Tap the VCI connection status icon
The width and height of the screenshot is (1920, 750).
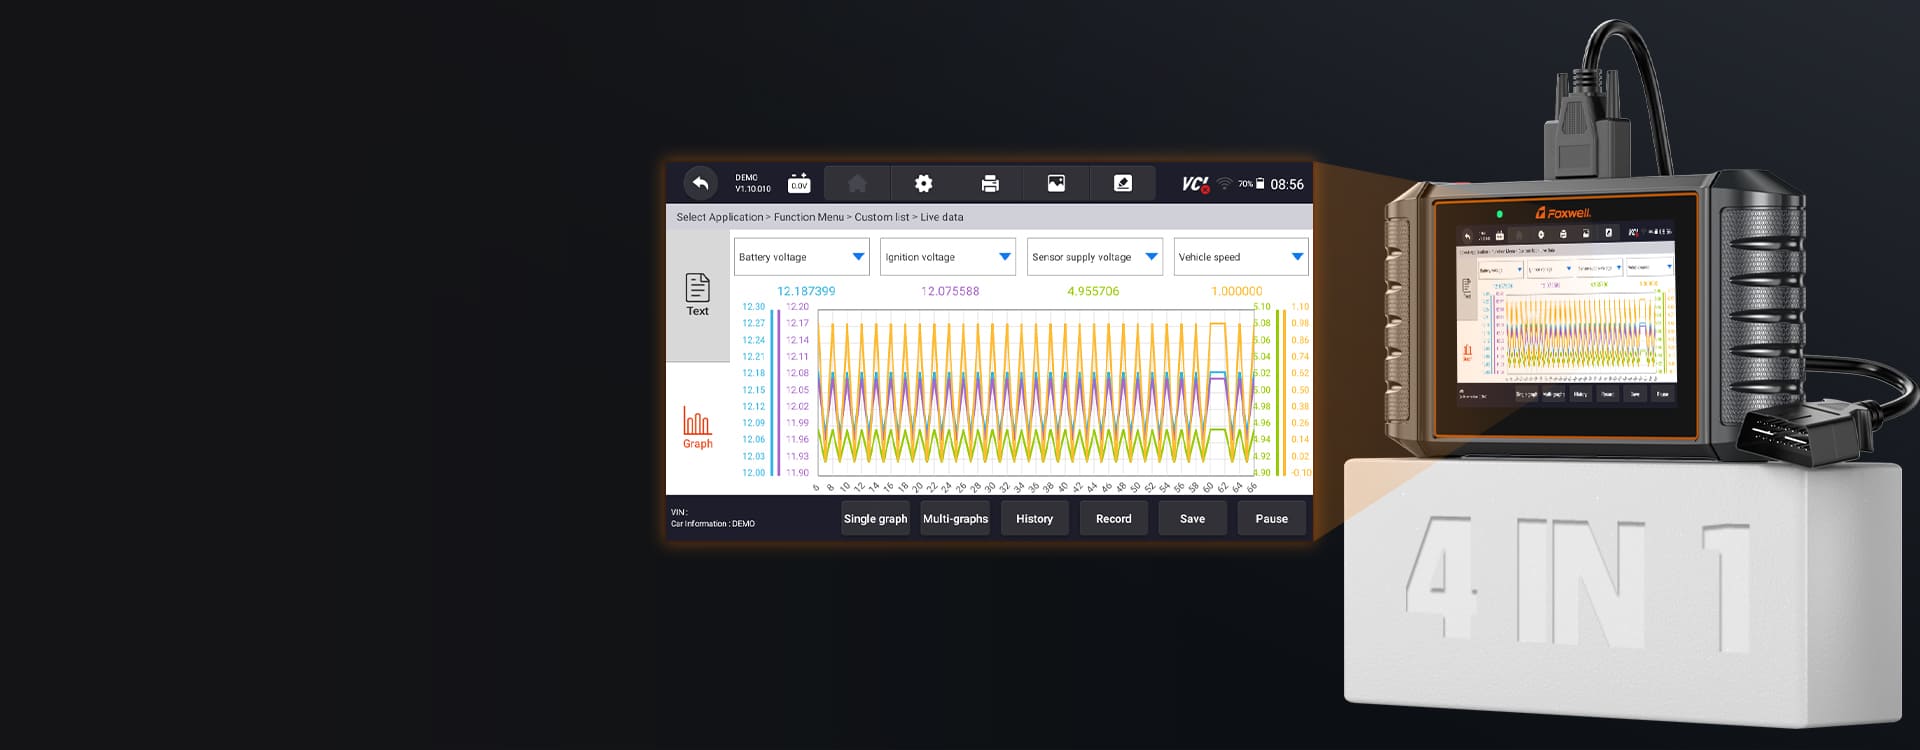pyautogui.click(x=1195, y=184)
